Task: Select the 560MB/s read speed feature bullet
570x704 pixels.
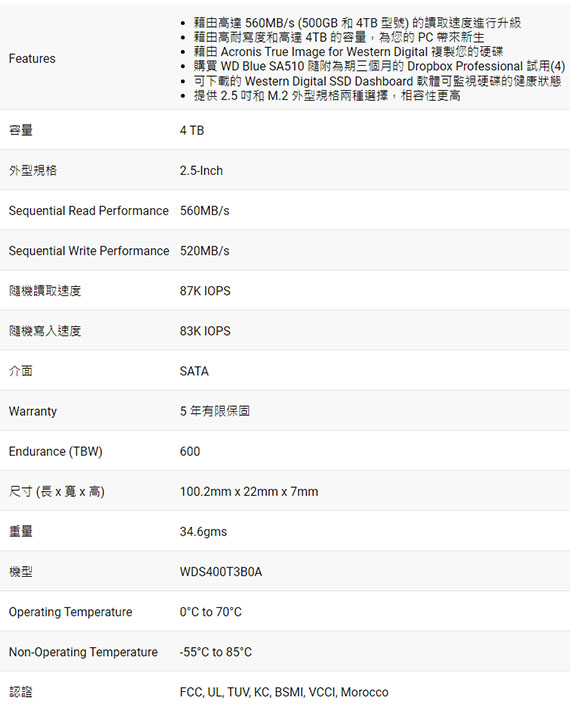Action: (x=357, y=22)
